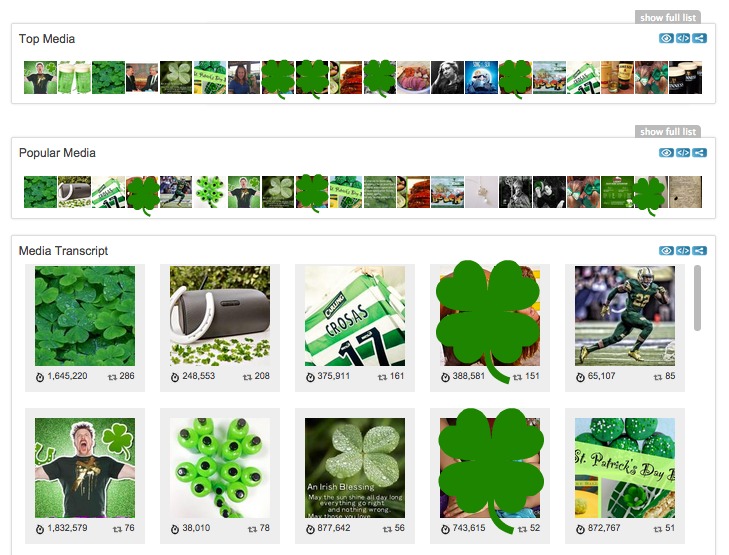Click impressions timer icon beside 872,767
Viewport: 729px width, 555px height.
pos(580,529)
